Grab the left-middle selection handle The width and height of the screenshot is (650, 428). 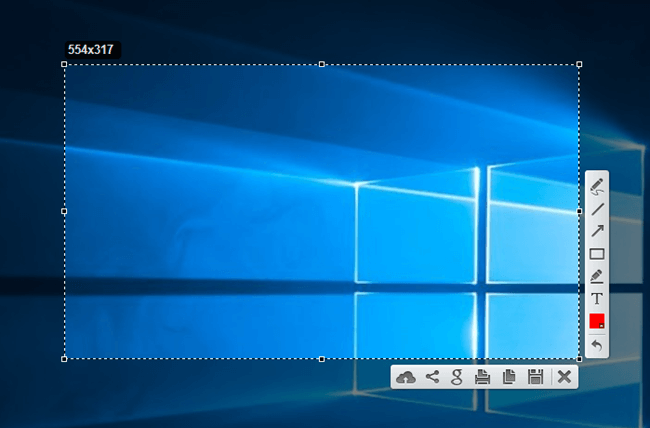click(64, 211)
